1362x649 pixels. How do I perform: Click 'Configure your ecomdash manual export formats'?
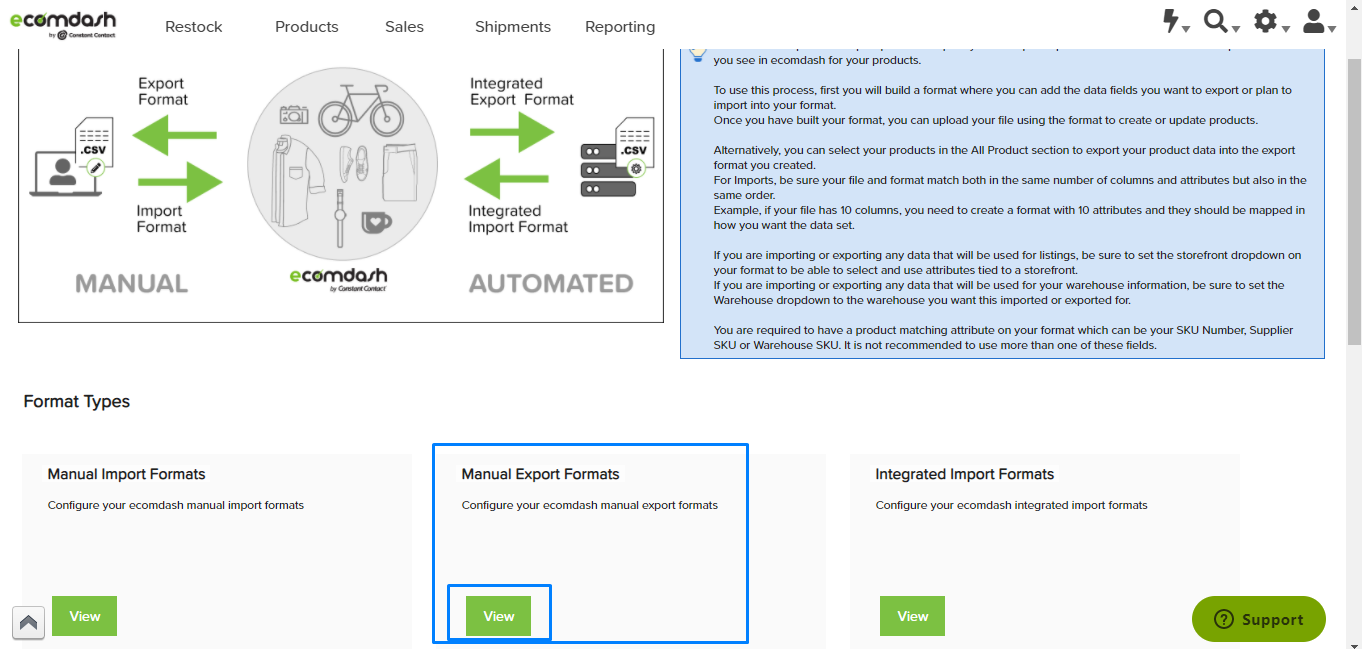point(590,505)
